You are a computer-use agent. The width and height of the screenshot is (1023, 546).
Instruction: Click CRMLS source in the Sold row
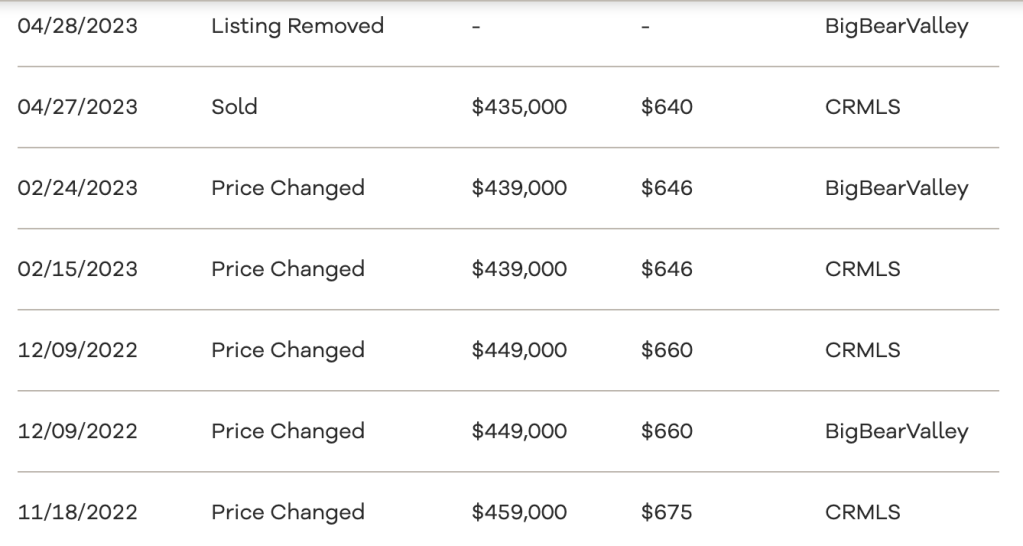pos(862,107)
